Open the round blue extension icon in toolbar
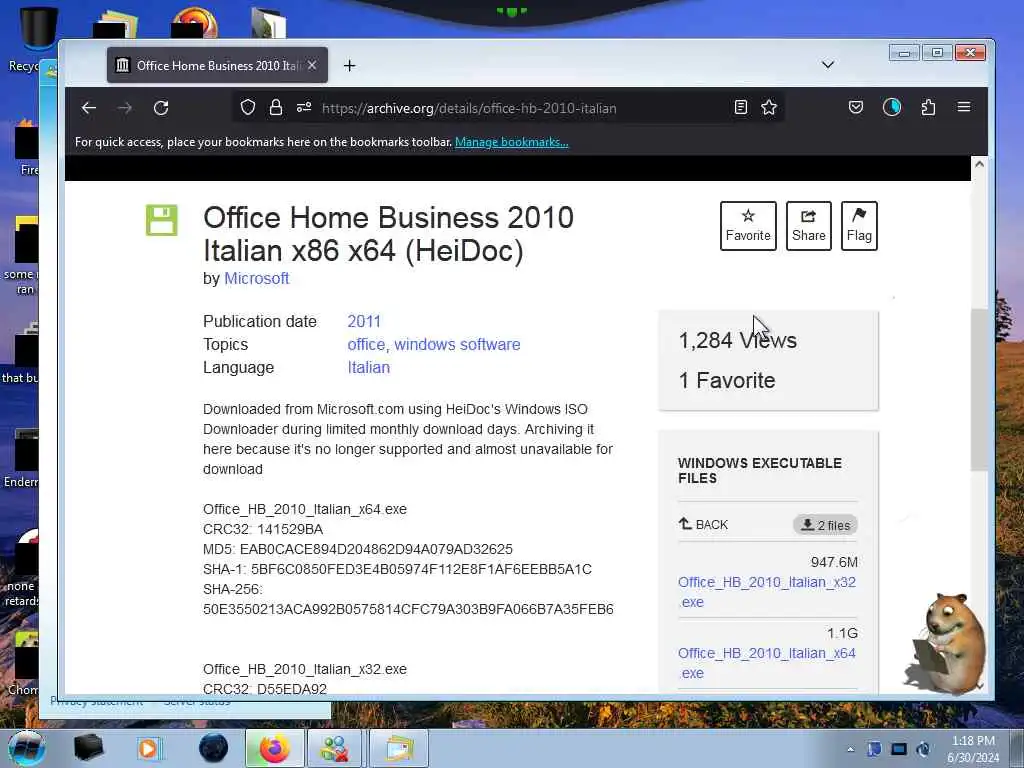Screen dimensions: 1024x768 point(891,107)
